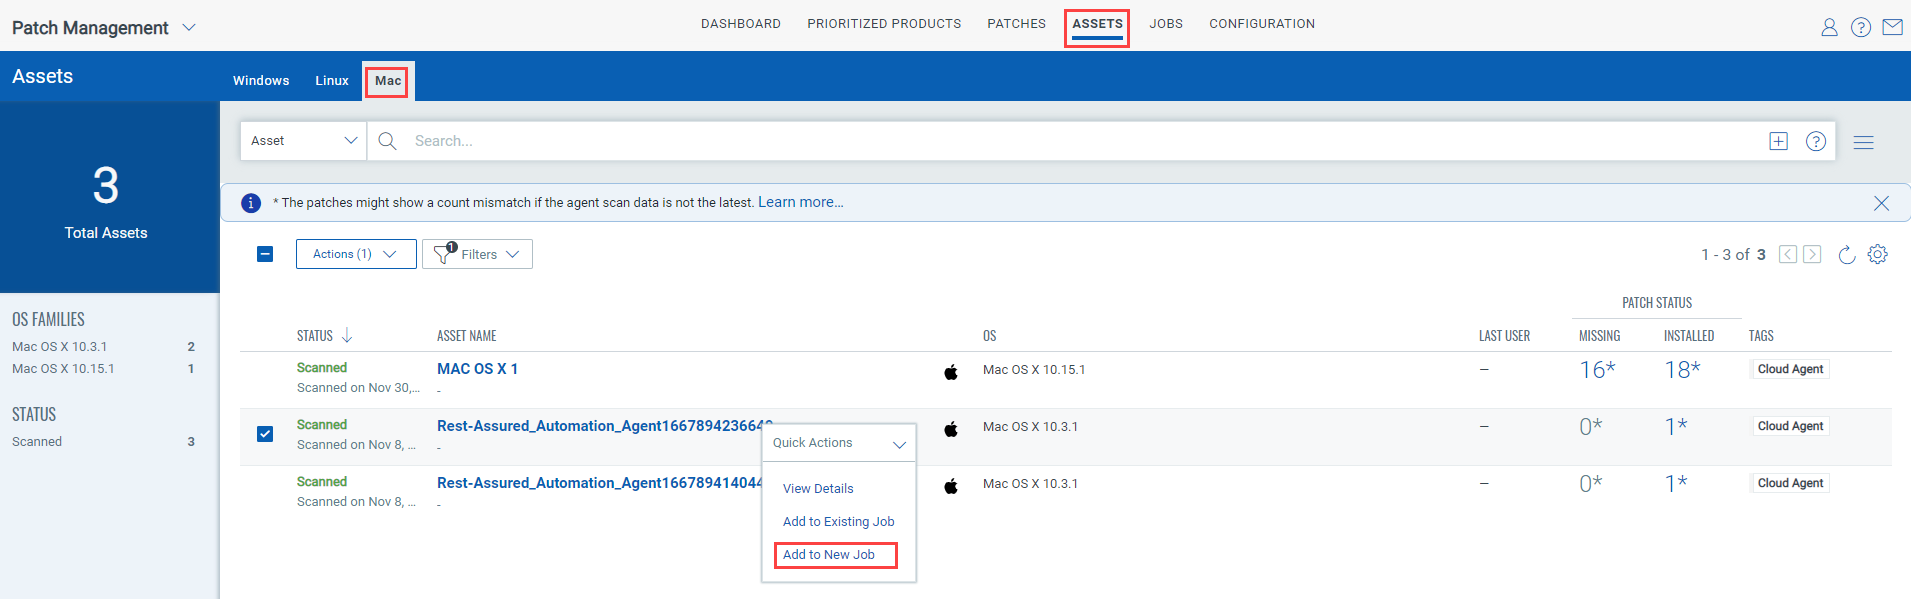Expand the Patch Management module dropdown
1911x599 pixels.
point(189,28)
